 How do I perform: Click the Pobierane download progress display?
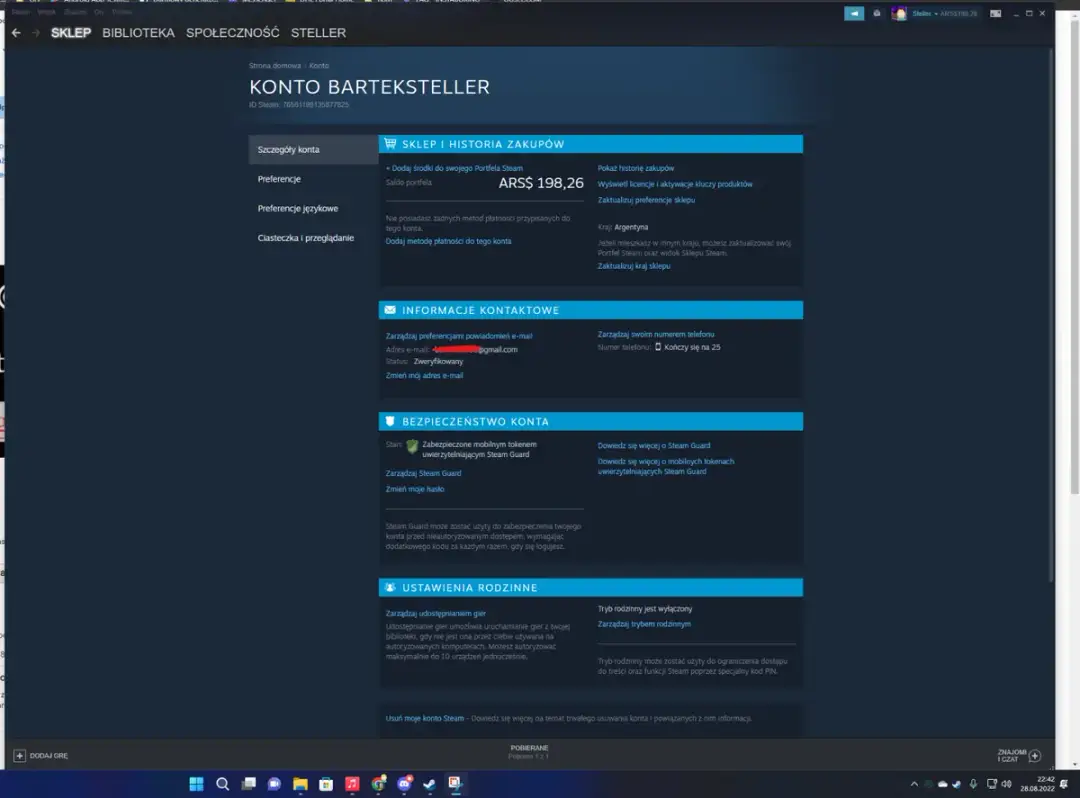[x=528, y=750]
